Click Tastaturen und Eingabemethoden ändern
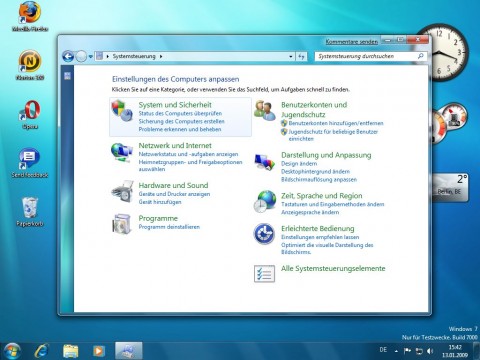 point(333,204)
